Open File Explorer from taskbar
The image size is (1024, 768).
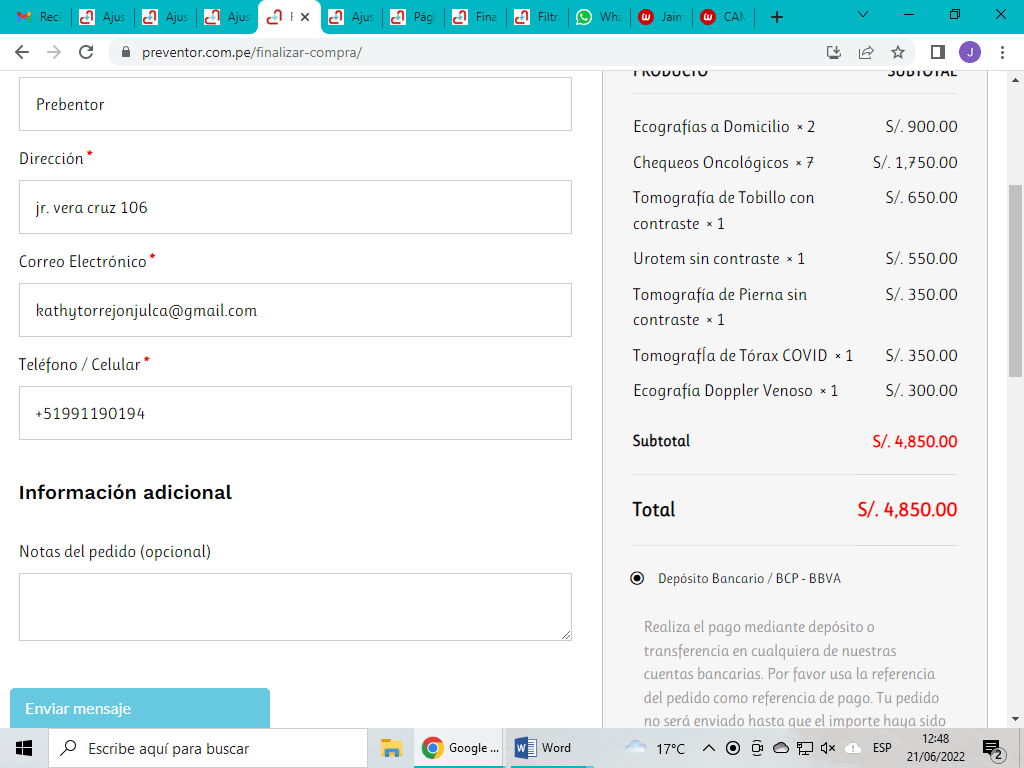click(x=391, y=748)
